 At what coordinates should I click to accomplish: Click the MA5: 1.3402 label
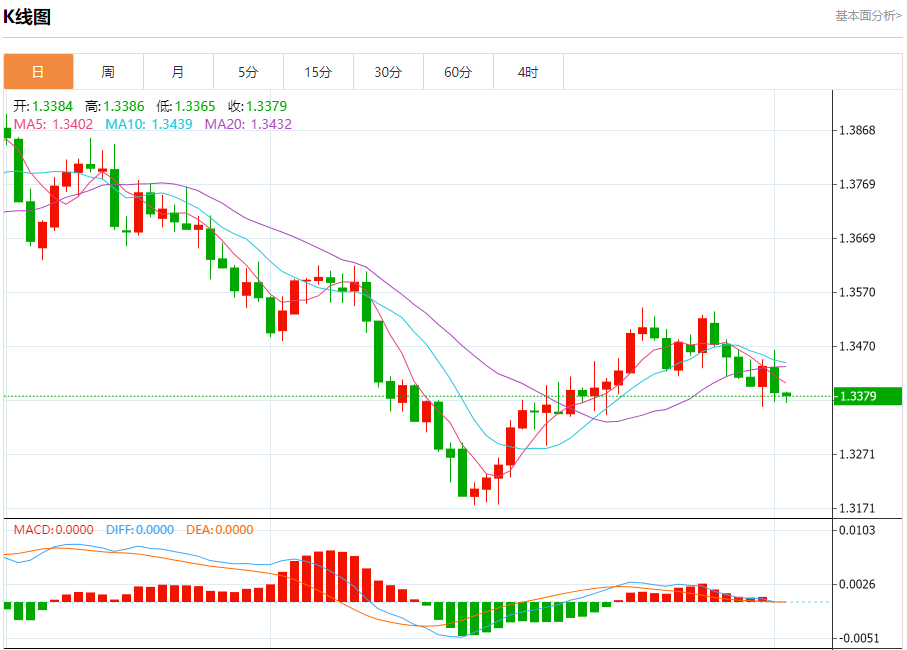tap(53, 124)
